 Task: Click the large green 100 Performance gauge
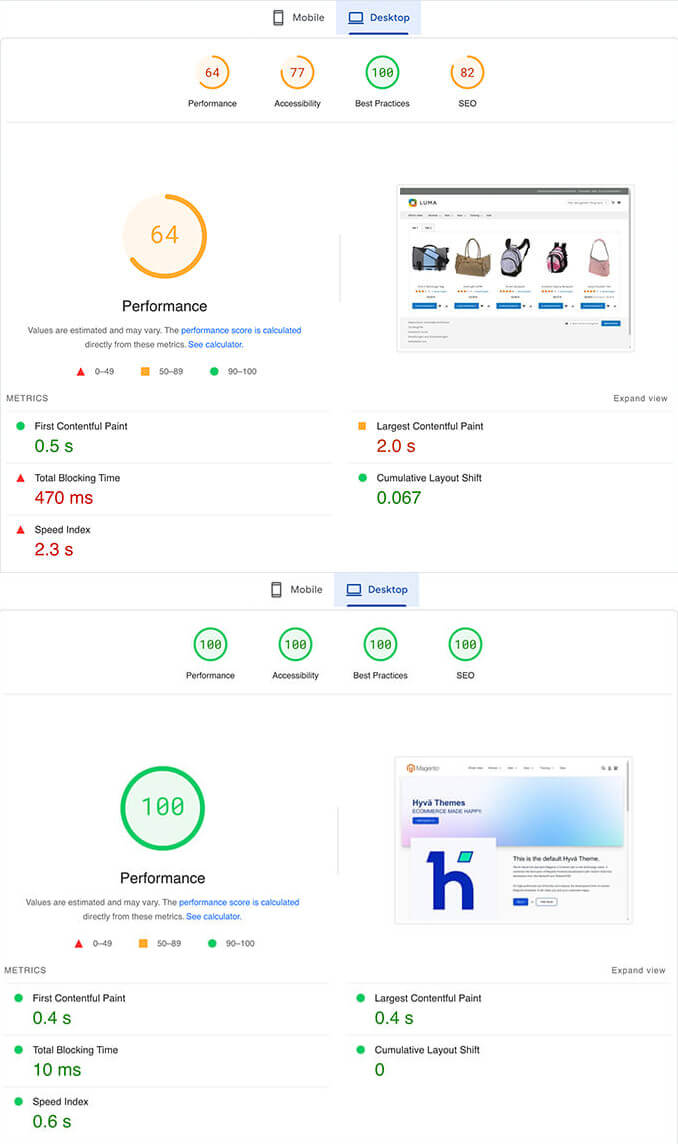(x=162, y=807)
